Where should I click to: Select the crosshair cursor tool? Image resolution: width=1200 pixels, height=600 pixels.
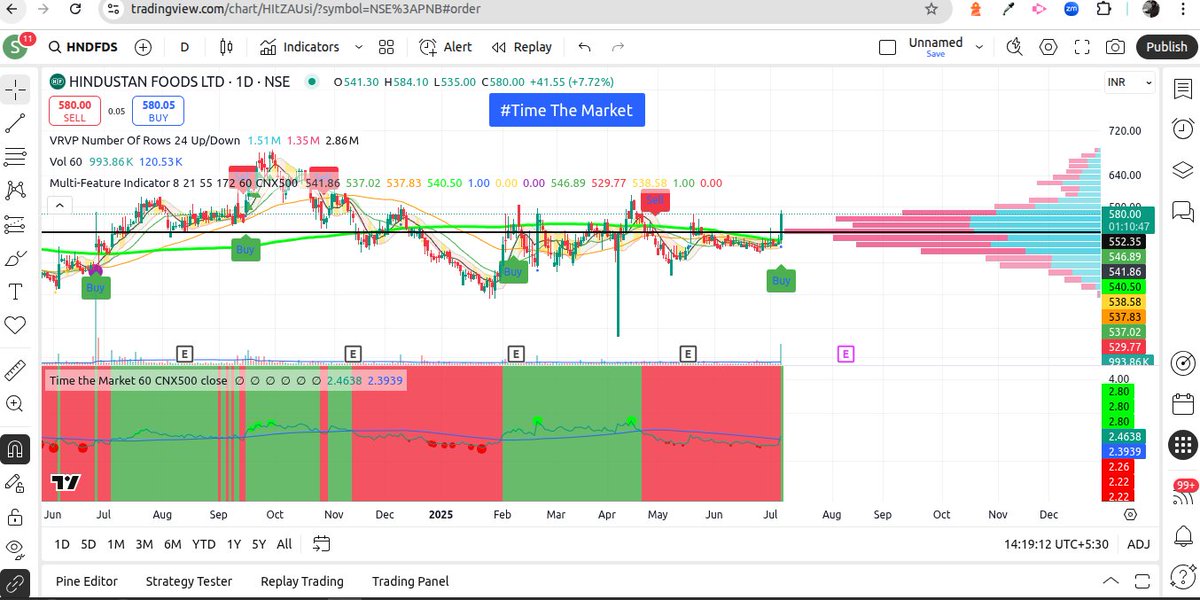(x=15, y=89)
